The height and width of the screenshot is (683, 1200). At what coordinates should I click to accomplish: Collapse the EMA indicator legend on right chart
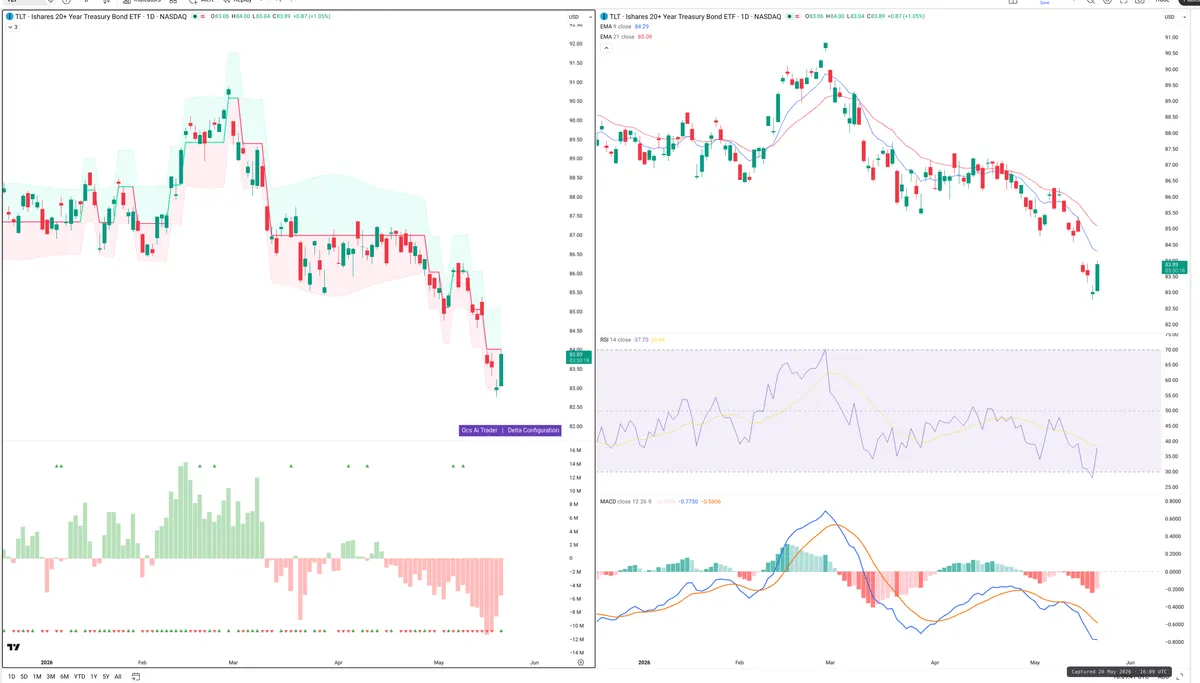click(606, 49)
